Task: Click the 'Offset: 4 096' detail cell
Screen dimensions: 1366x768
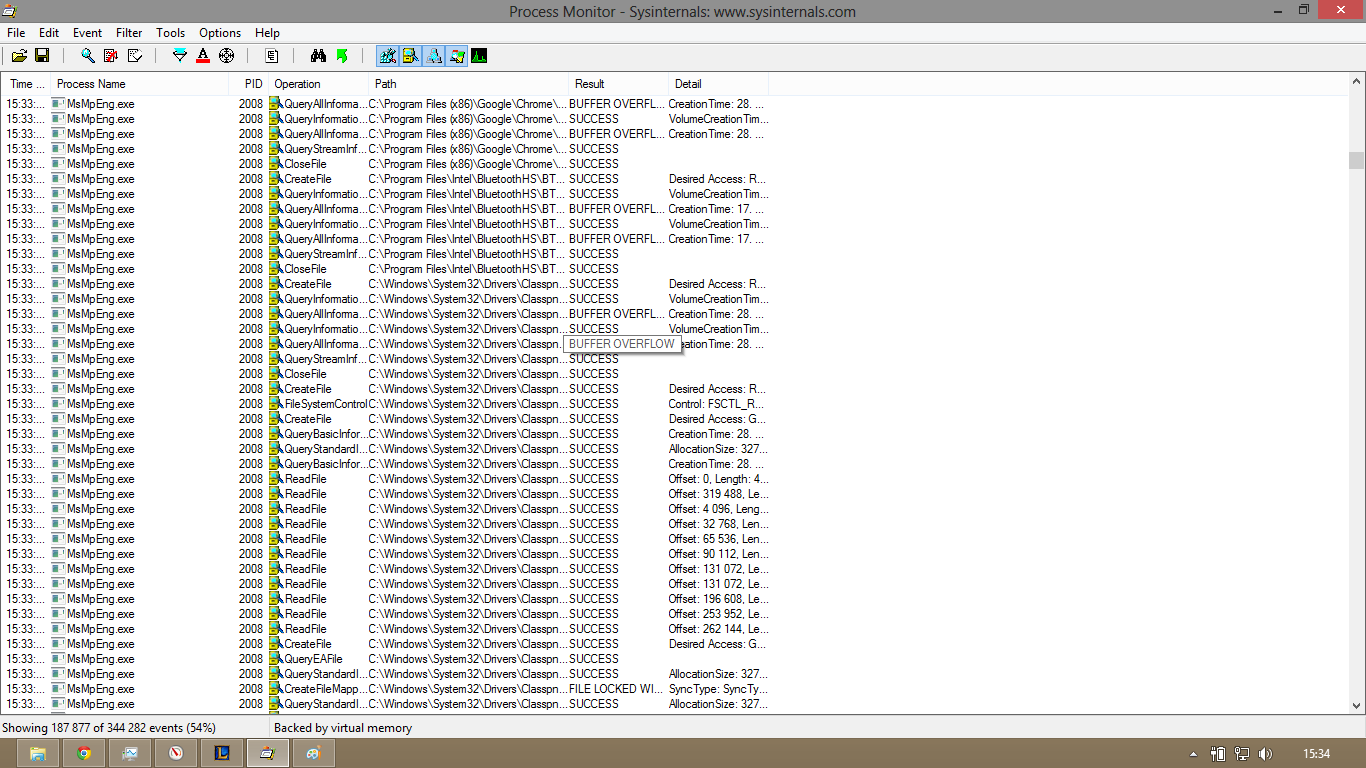Action: point(718,509)
